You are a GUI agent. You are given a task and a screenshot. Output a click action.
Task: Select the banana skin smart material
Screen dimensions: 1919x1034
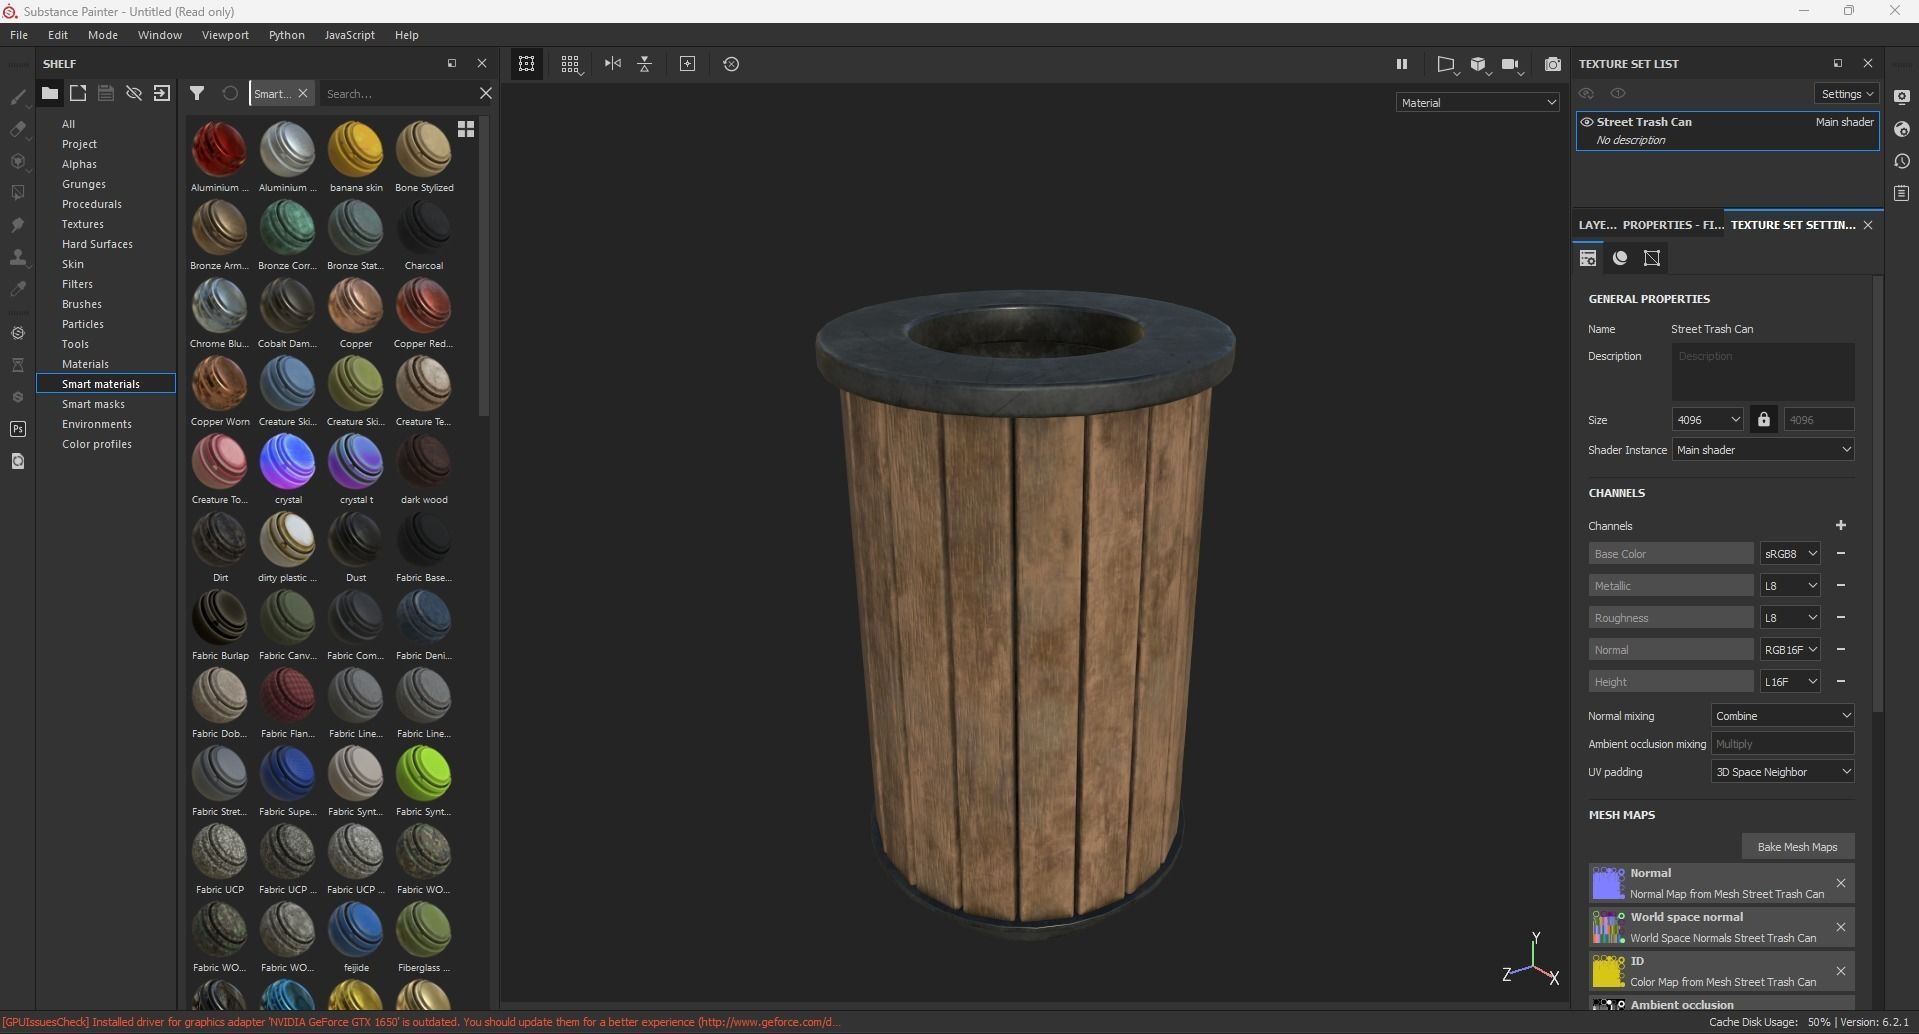coord(356,157)
